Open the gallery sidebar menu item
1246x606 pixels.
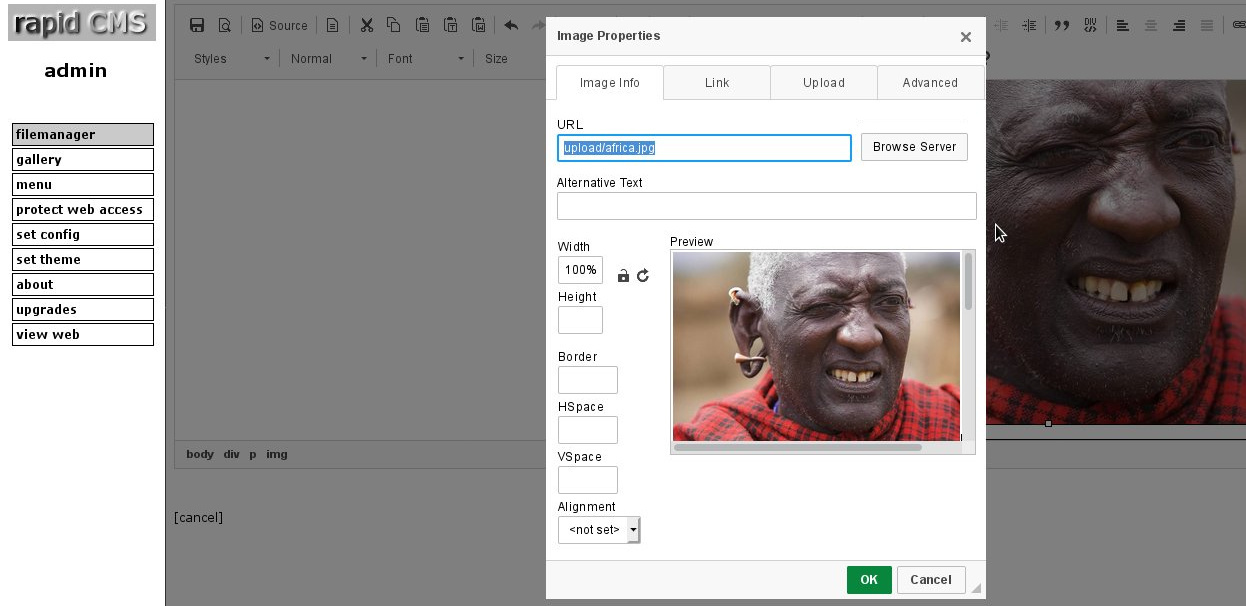[83, 160]
